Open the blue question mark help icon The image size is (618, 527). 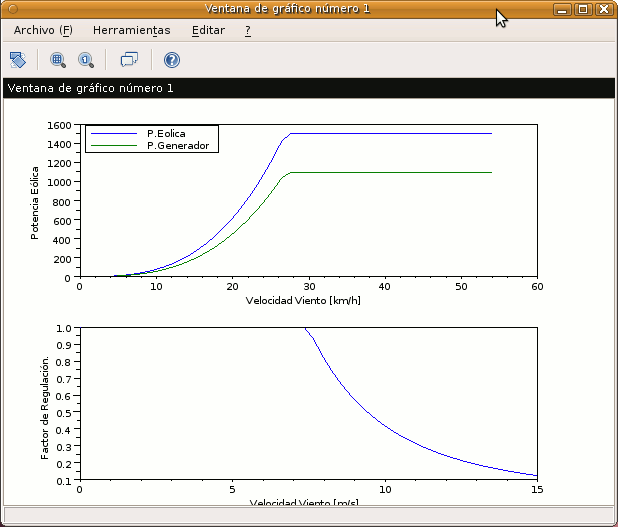click(172, 60)
